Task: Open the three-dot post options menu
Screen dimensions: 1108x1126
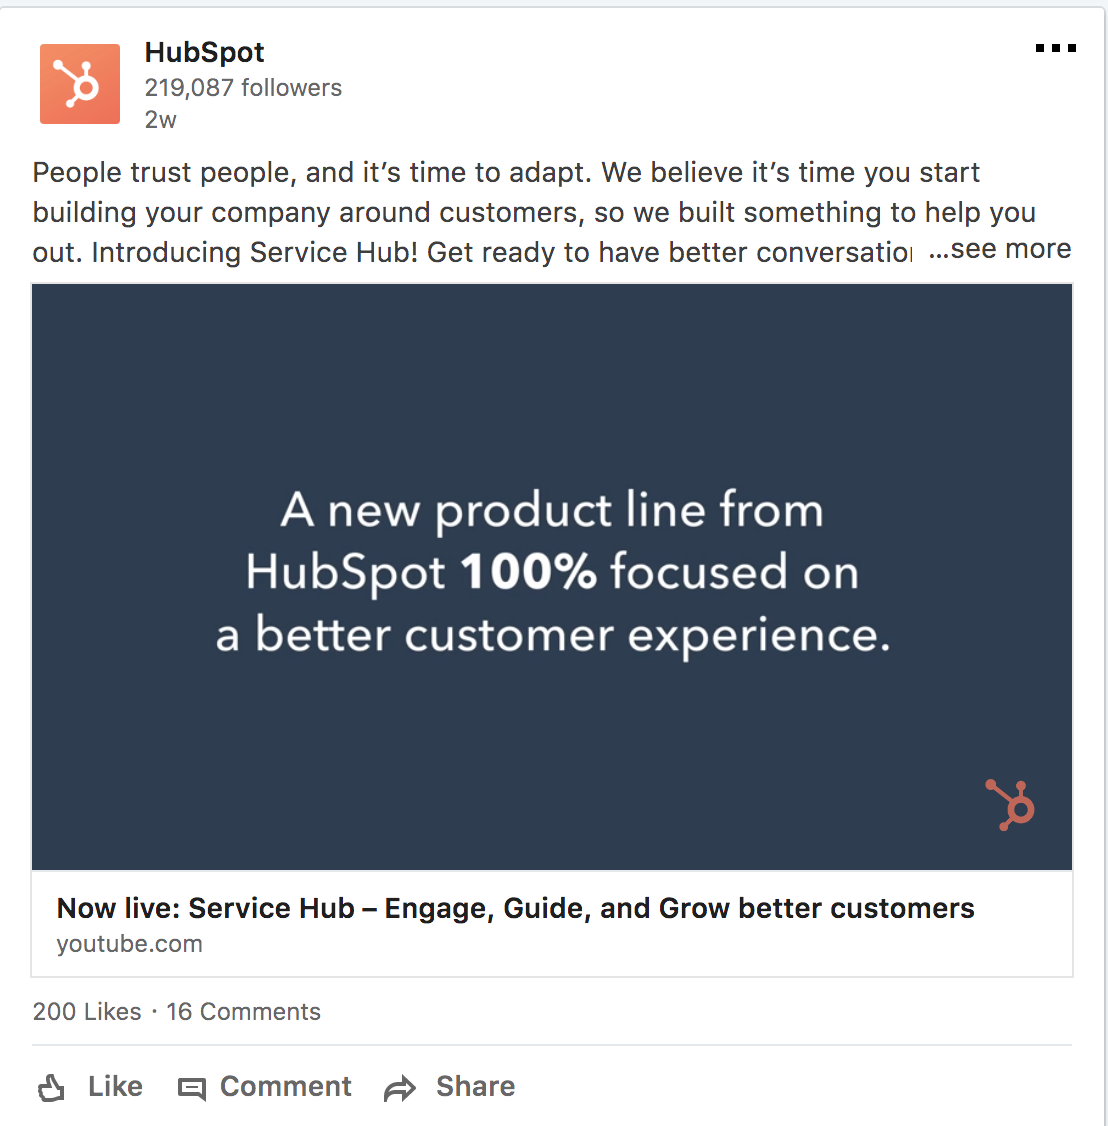Action: tap(1055, 48)
